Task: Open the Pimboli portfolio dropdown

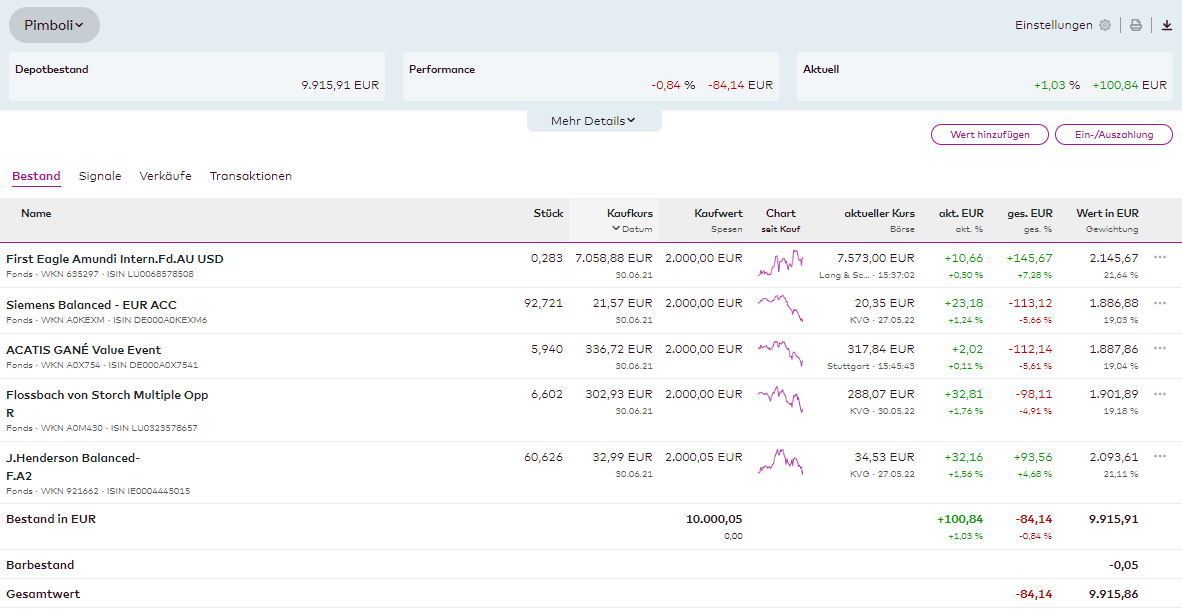Action: click(x=54, y=25)
